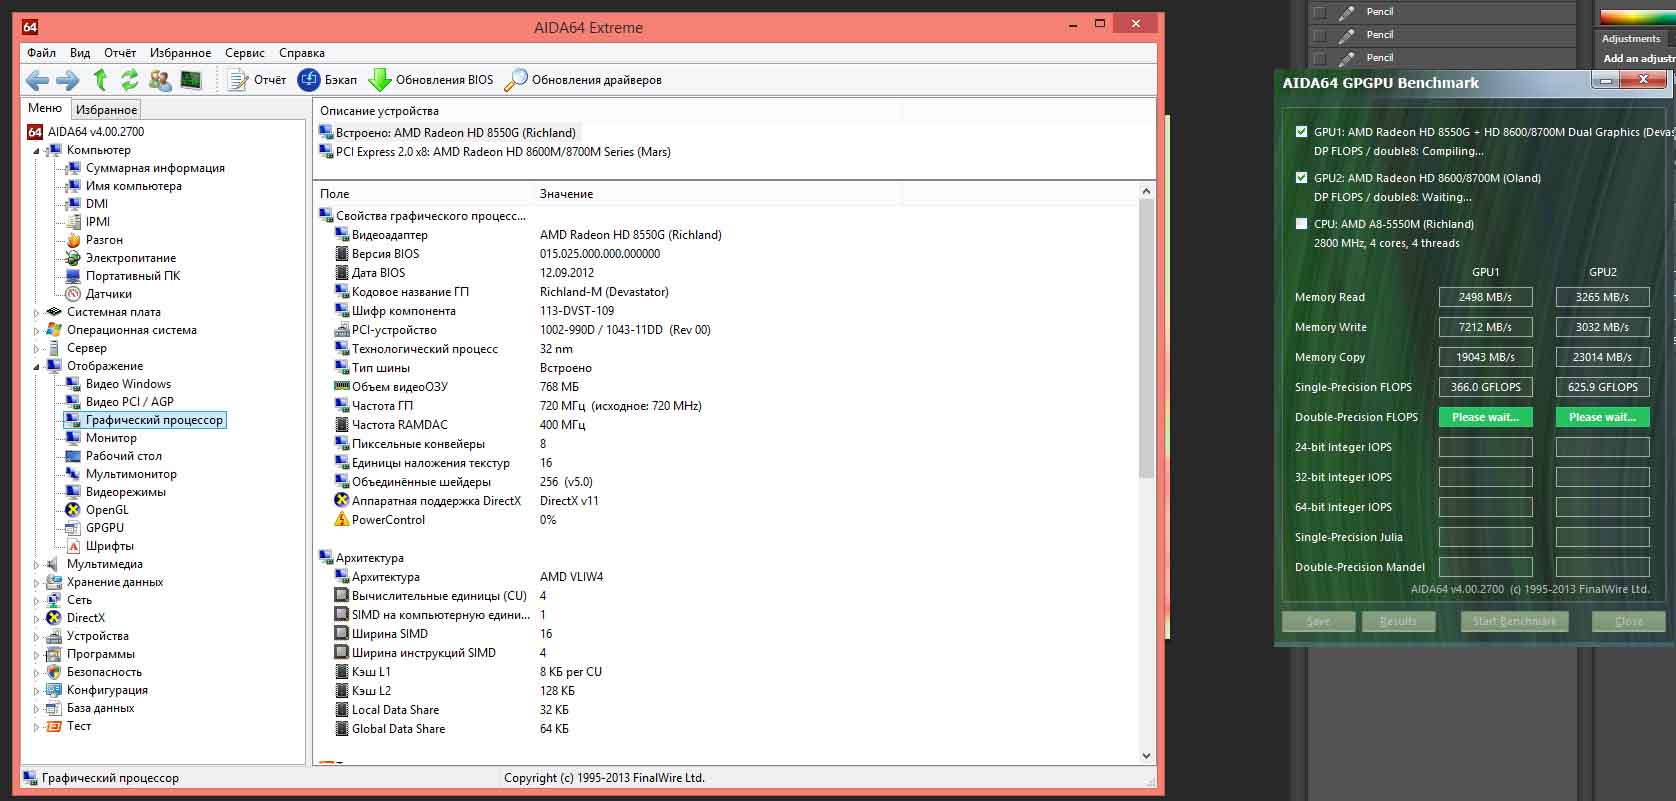This screenshot has height=801, width=1676.
Task: Click the details pane scrollbar down arrow
Action: coord(1146,756)
